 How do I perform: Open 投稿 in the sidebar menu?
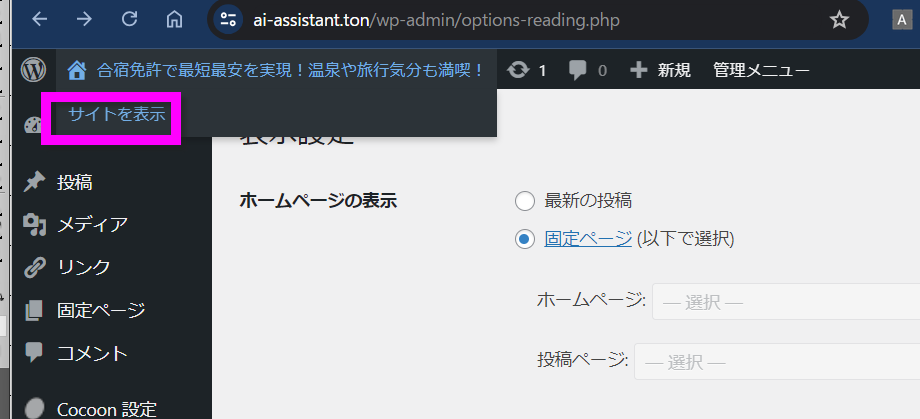coord(75,182)
